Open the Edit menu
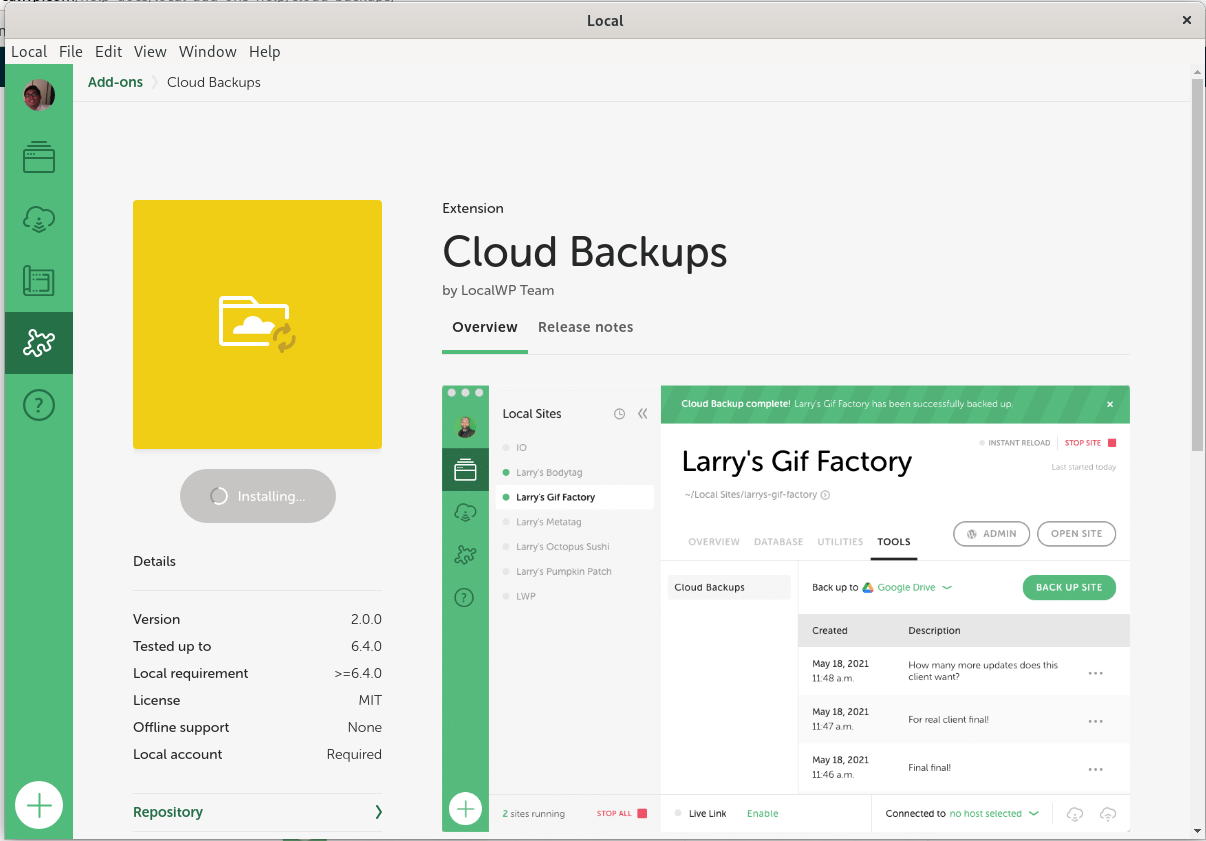Viewport: 1206px width, 841px height. pos(109,52)
